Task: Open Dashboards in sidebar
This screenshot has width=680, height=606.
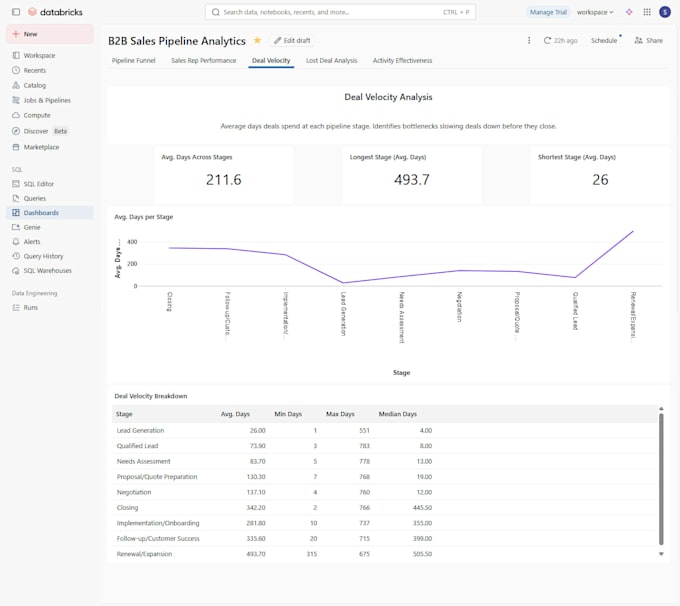Action: (x=49, y=213)
